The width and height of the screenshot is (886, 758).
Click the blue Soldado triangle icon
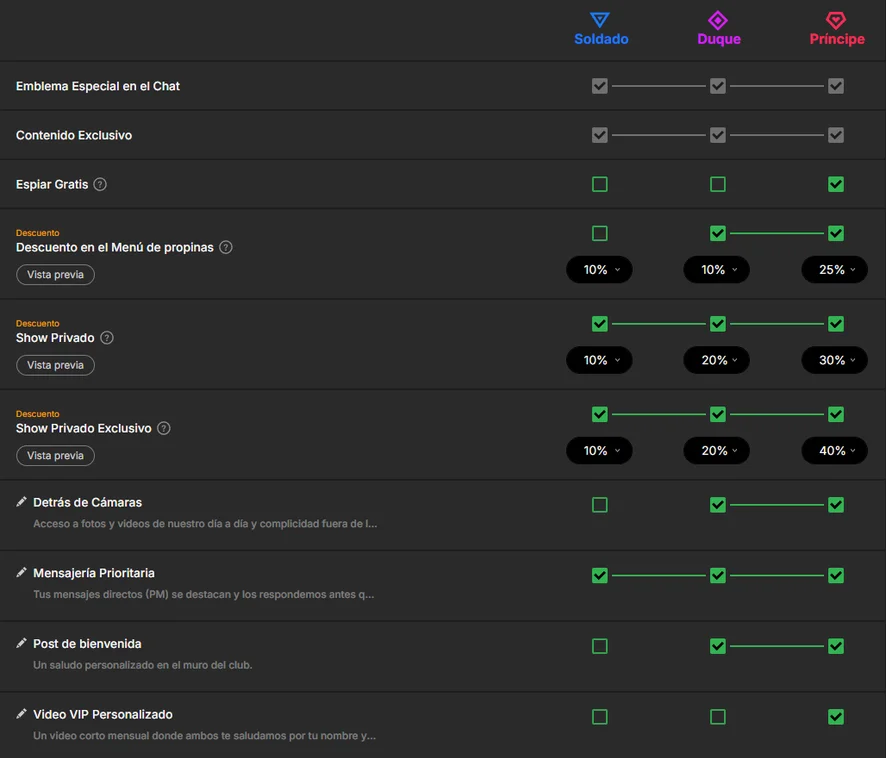point(600,20)
